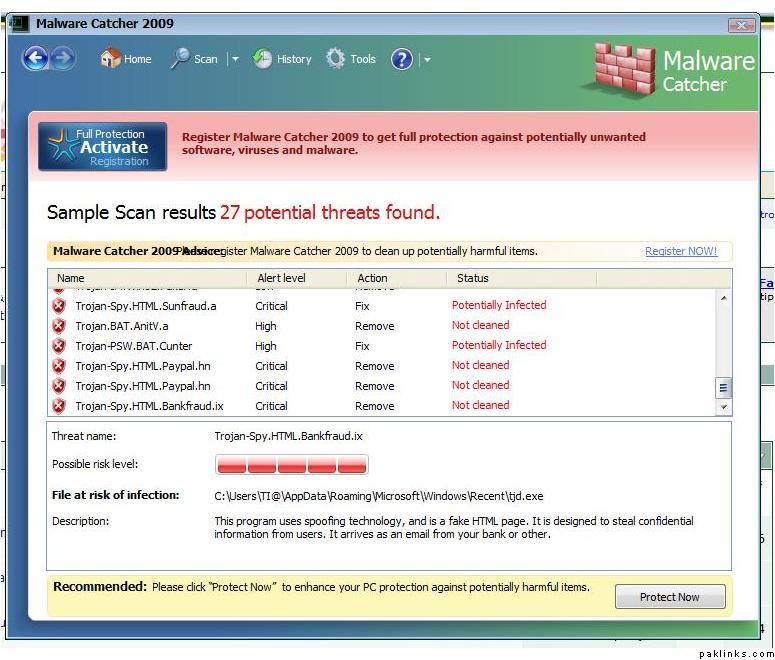The image size is (775, 660).
Task: Sort list by the Name column header
Action: tap(71, 278)
